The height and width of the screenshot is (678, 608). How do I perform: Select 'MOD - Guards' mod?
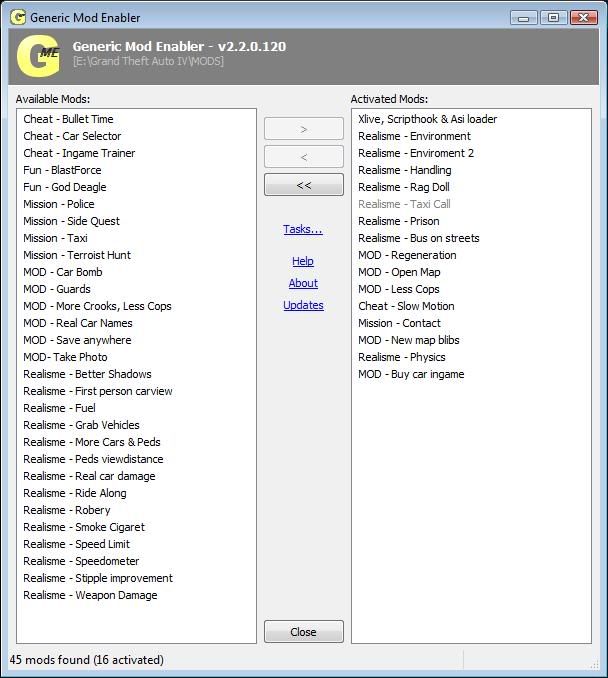click(x=57, y=289)
